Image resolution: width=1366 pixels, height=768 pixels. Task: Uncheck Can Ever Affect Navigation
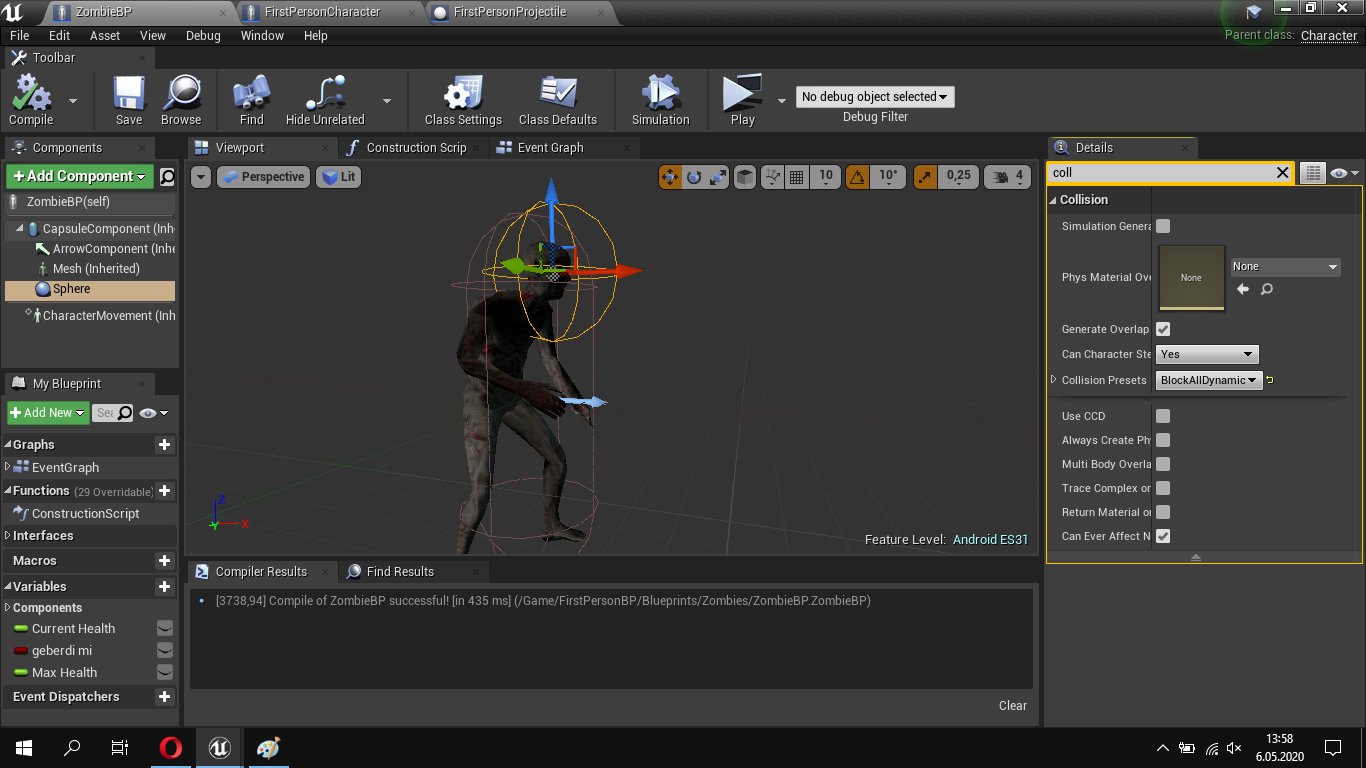(1163, 536)
